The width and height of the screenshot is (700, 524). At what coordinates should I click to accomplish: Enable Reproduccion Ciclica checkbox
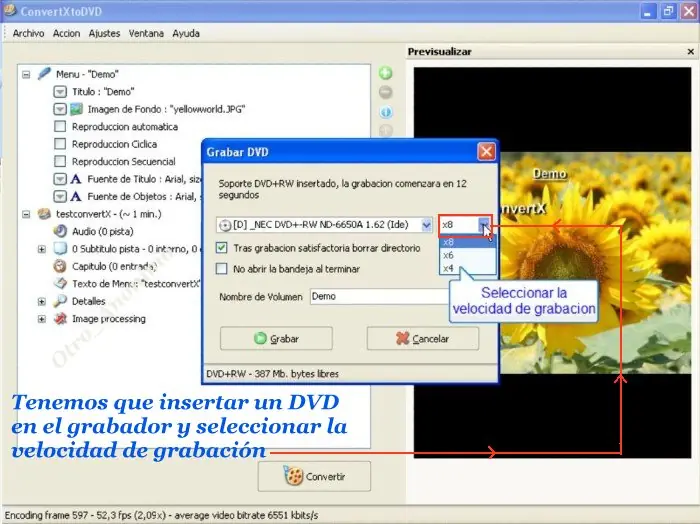click(x=60, y=144)
